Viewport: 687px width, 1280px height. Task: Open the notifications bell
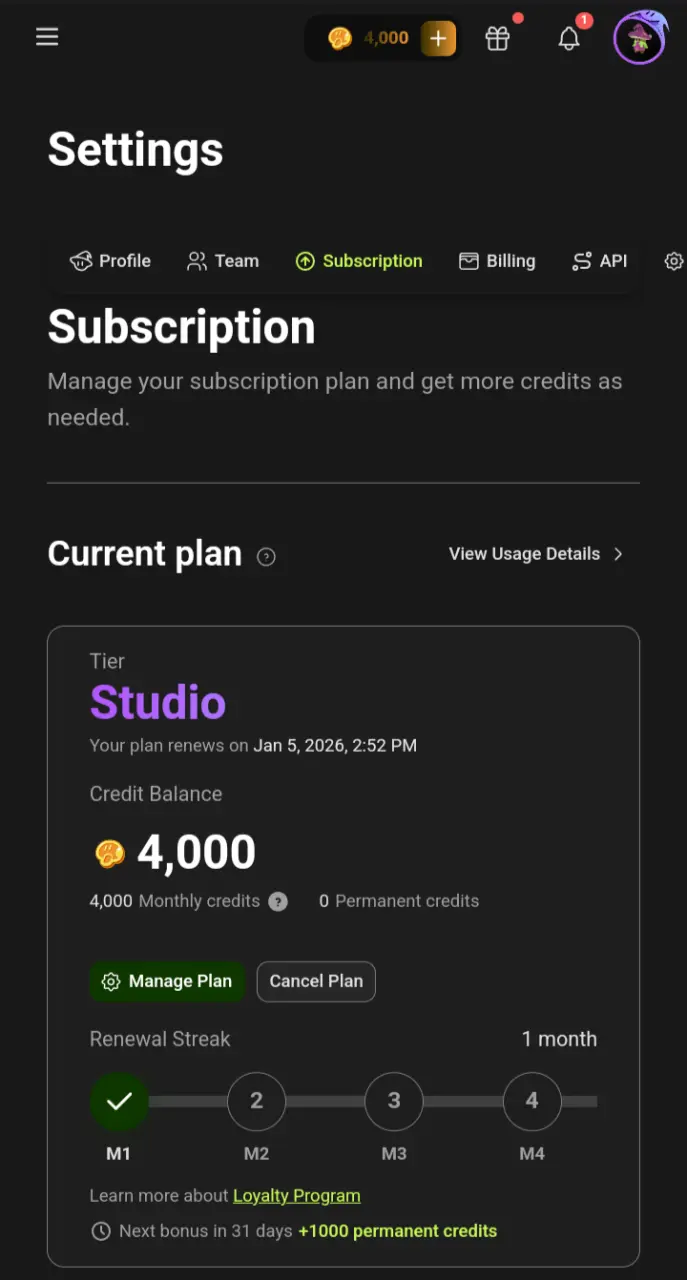click(569, 38)
